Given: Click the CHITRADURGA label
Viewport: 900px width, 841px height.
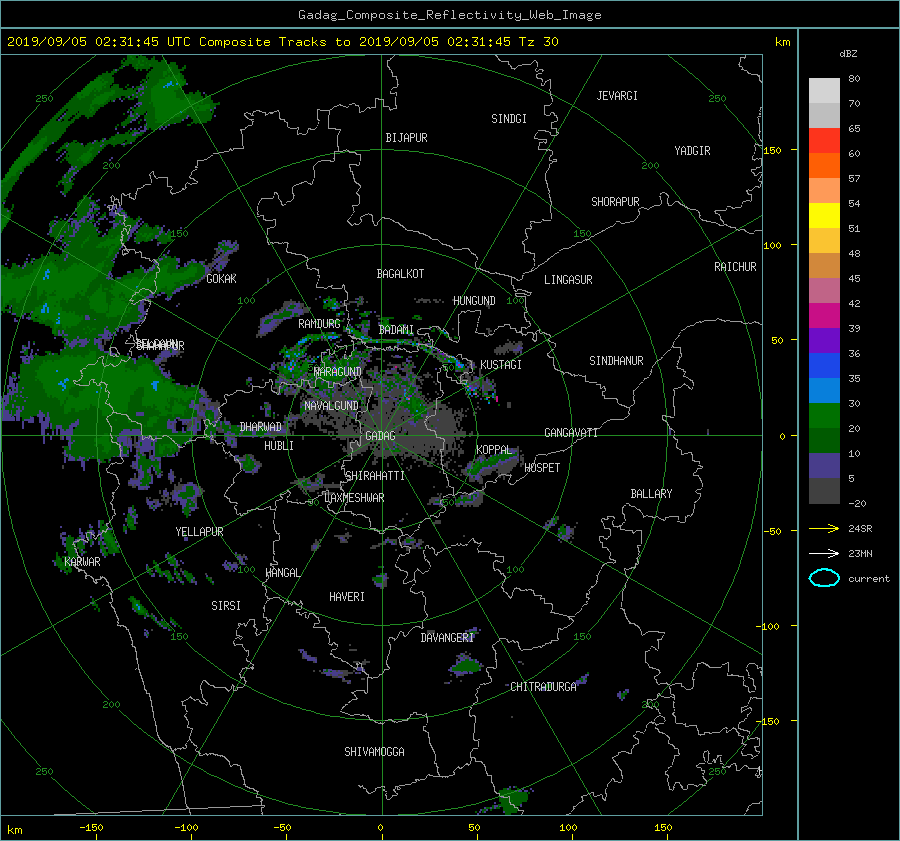Looking at the screenshot, I should 543,687.
